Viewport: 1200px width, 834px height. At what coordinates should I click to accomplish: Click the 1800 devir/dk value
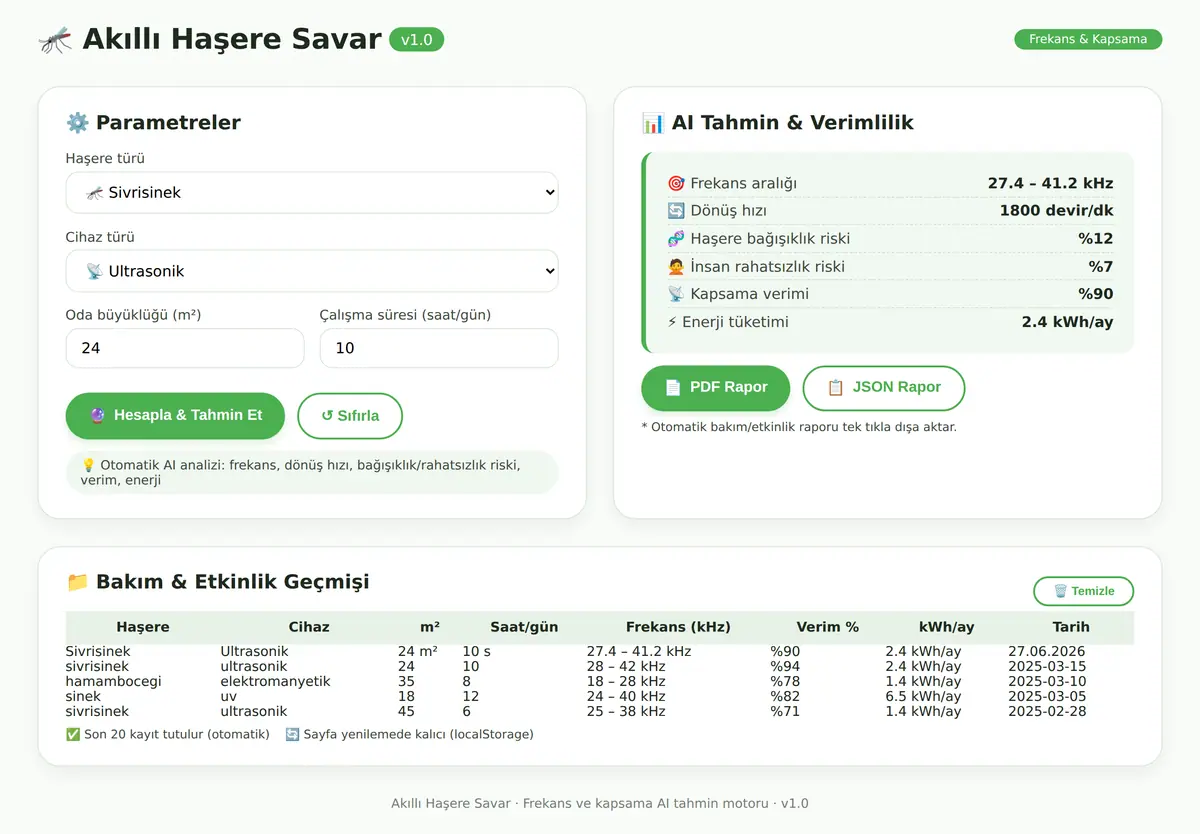pos(1056,211)
